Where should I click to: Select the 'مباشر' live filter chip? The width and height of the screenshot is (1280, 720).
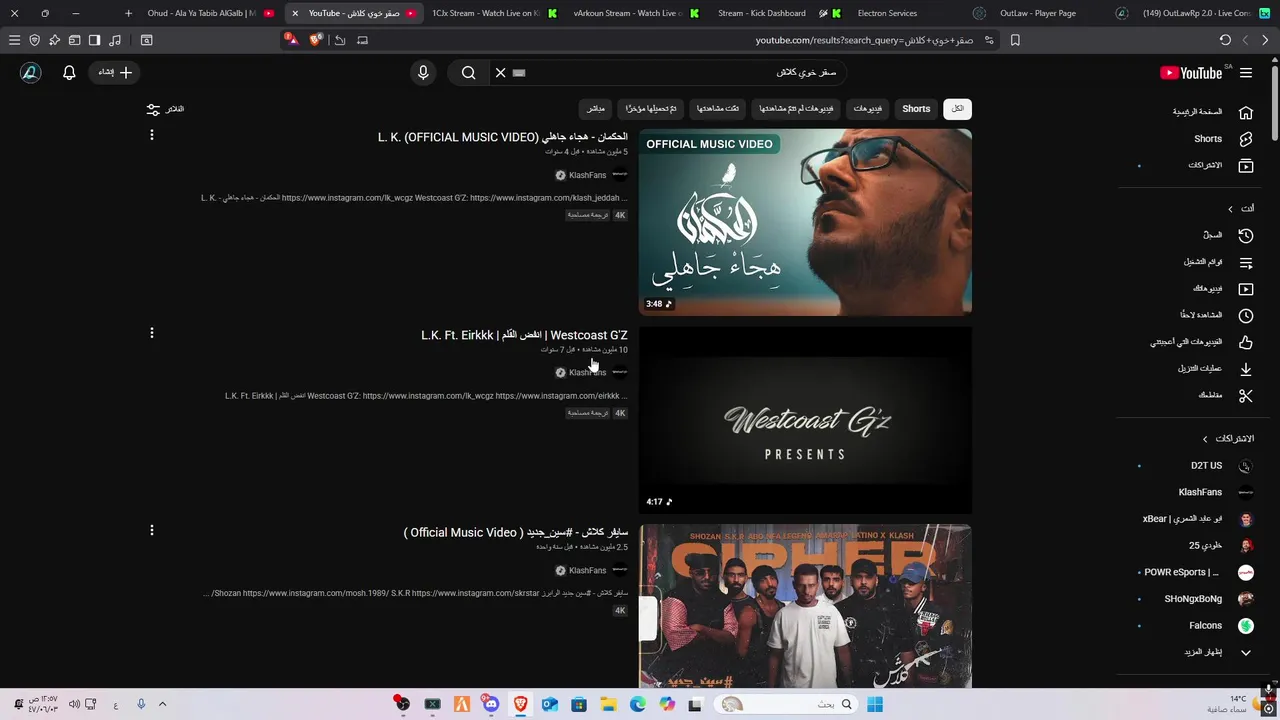[x=595, y=109]
